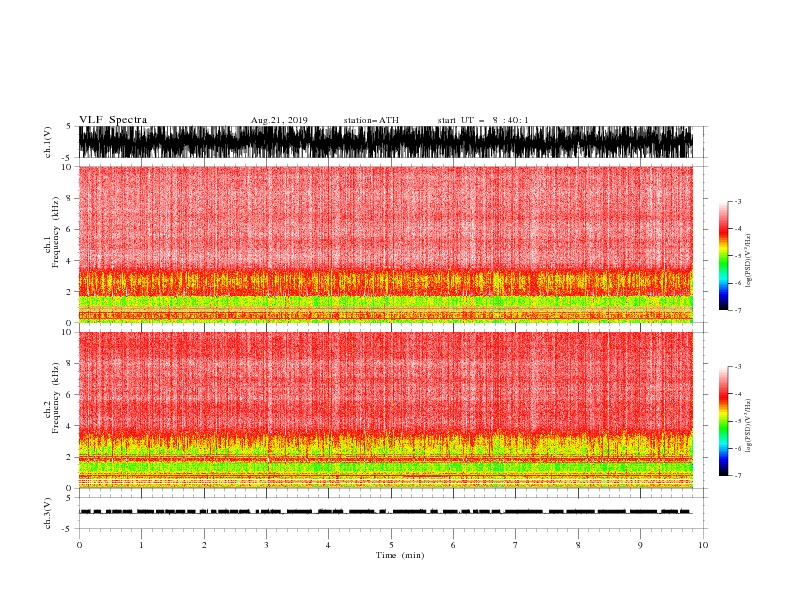The width and height of the screenshot is (792, 612).
Task: Click tick label "7" on the Time axis
Action: coord(516,545)
